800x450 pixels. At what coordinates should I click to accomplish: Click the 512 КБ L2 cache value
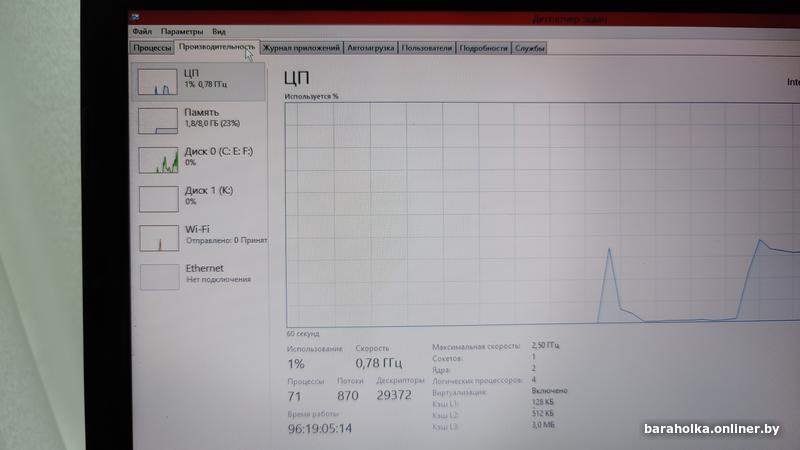[542, 413]
